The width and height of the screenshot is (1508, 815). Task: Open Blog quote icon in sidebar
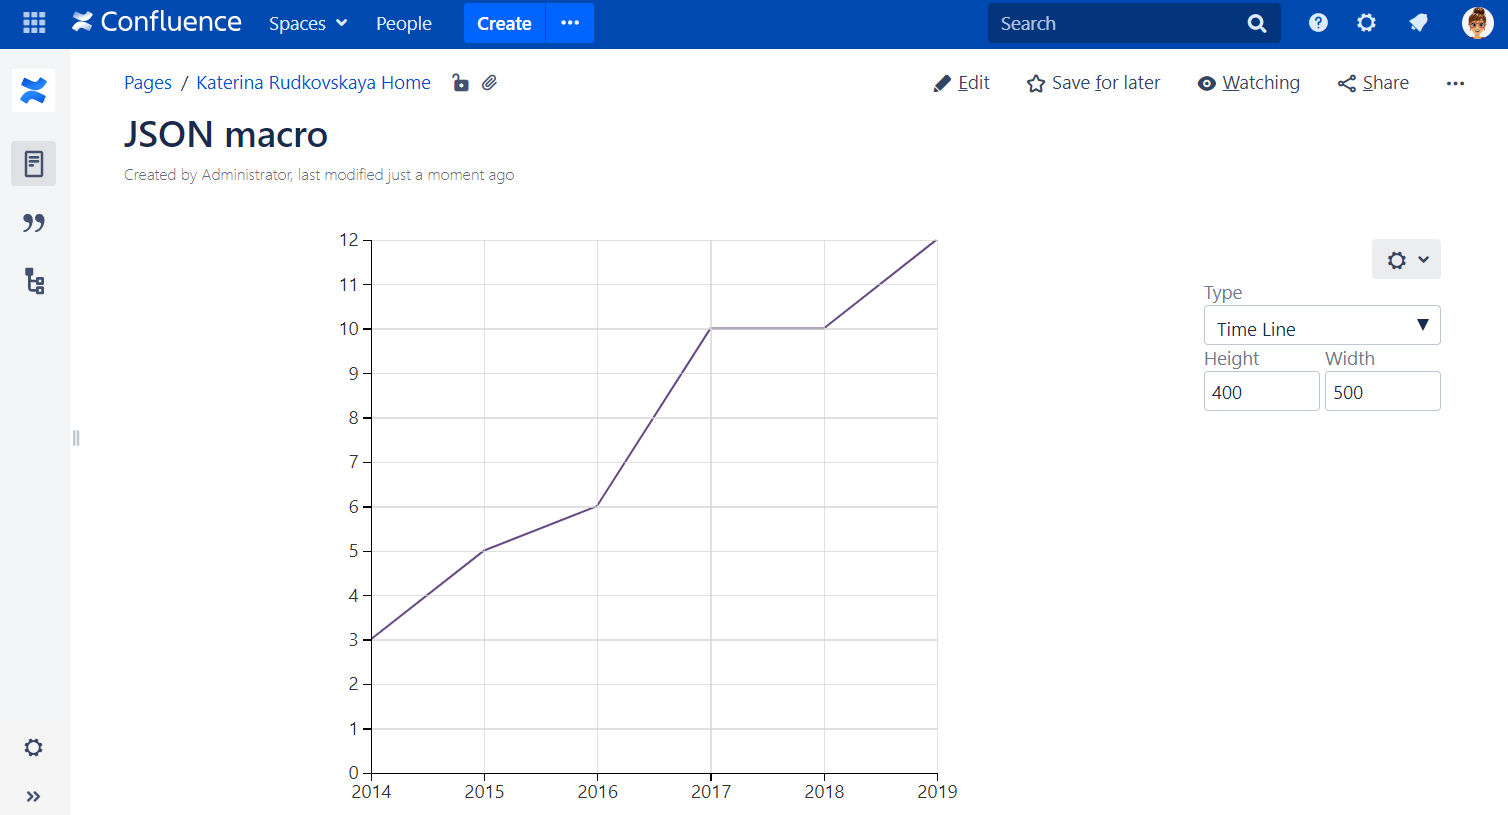34,223
